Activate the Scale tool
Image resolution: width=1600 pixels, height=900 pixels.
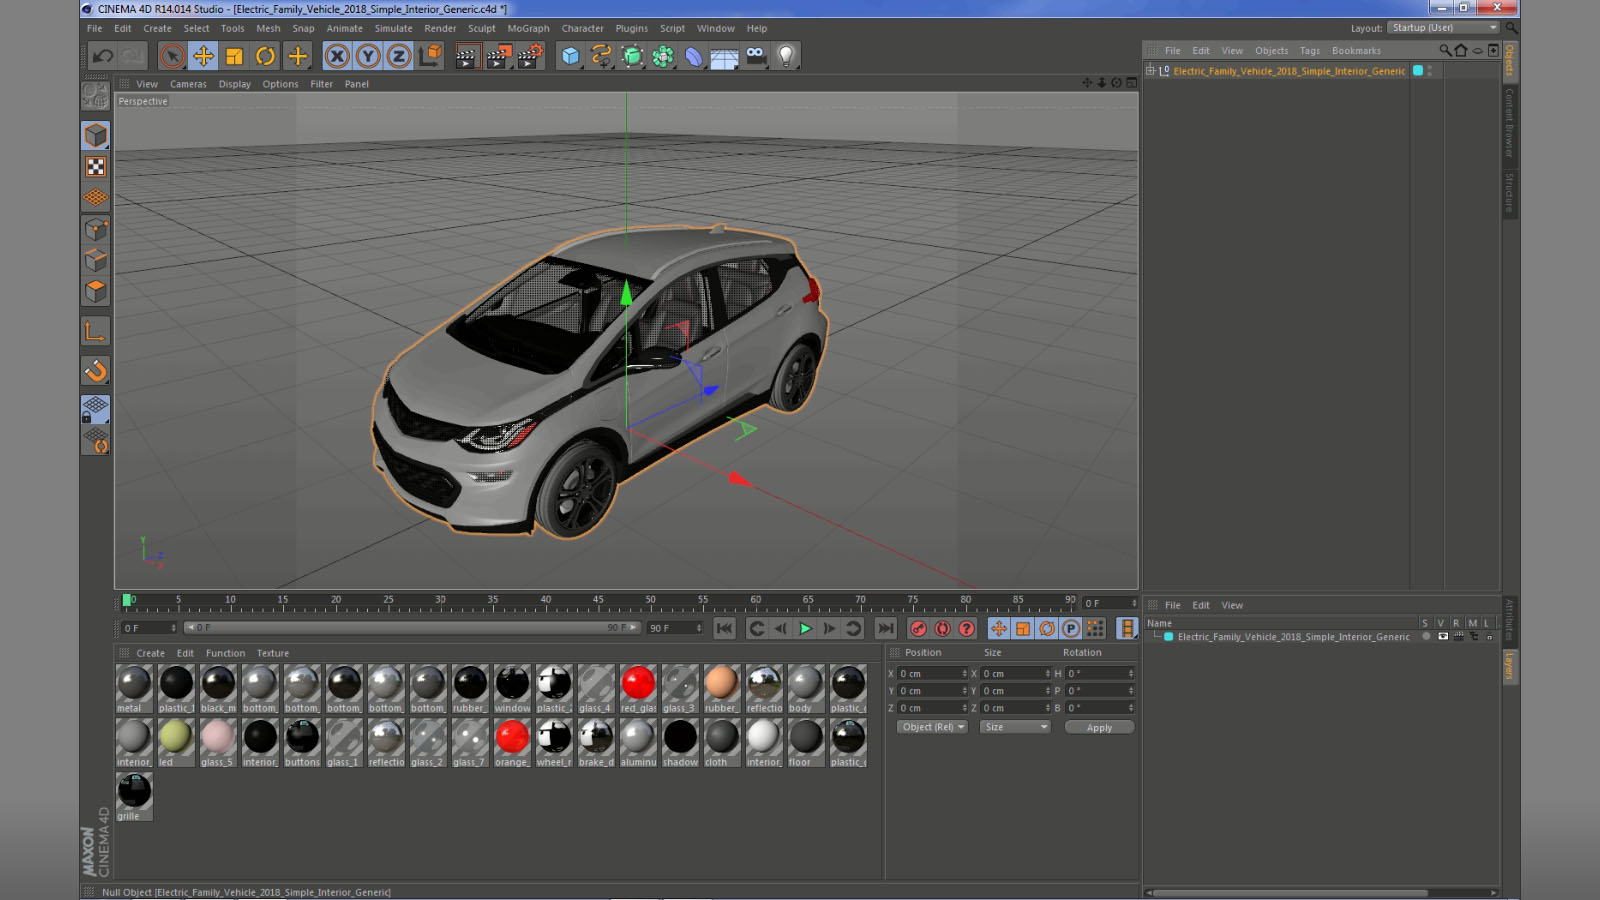[234, 56]
